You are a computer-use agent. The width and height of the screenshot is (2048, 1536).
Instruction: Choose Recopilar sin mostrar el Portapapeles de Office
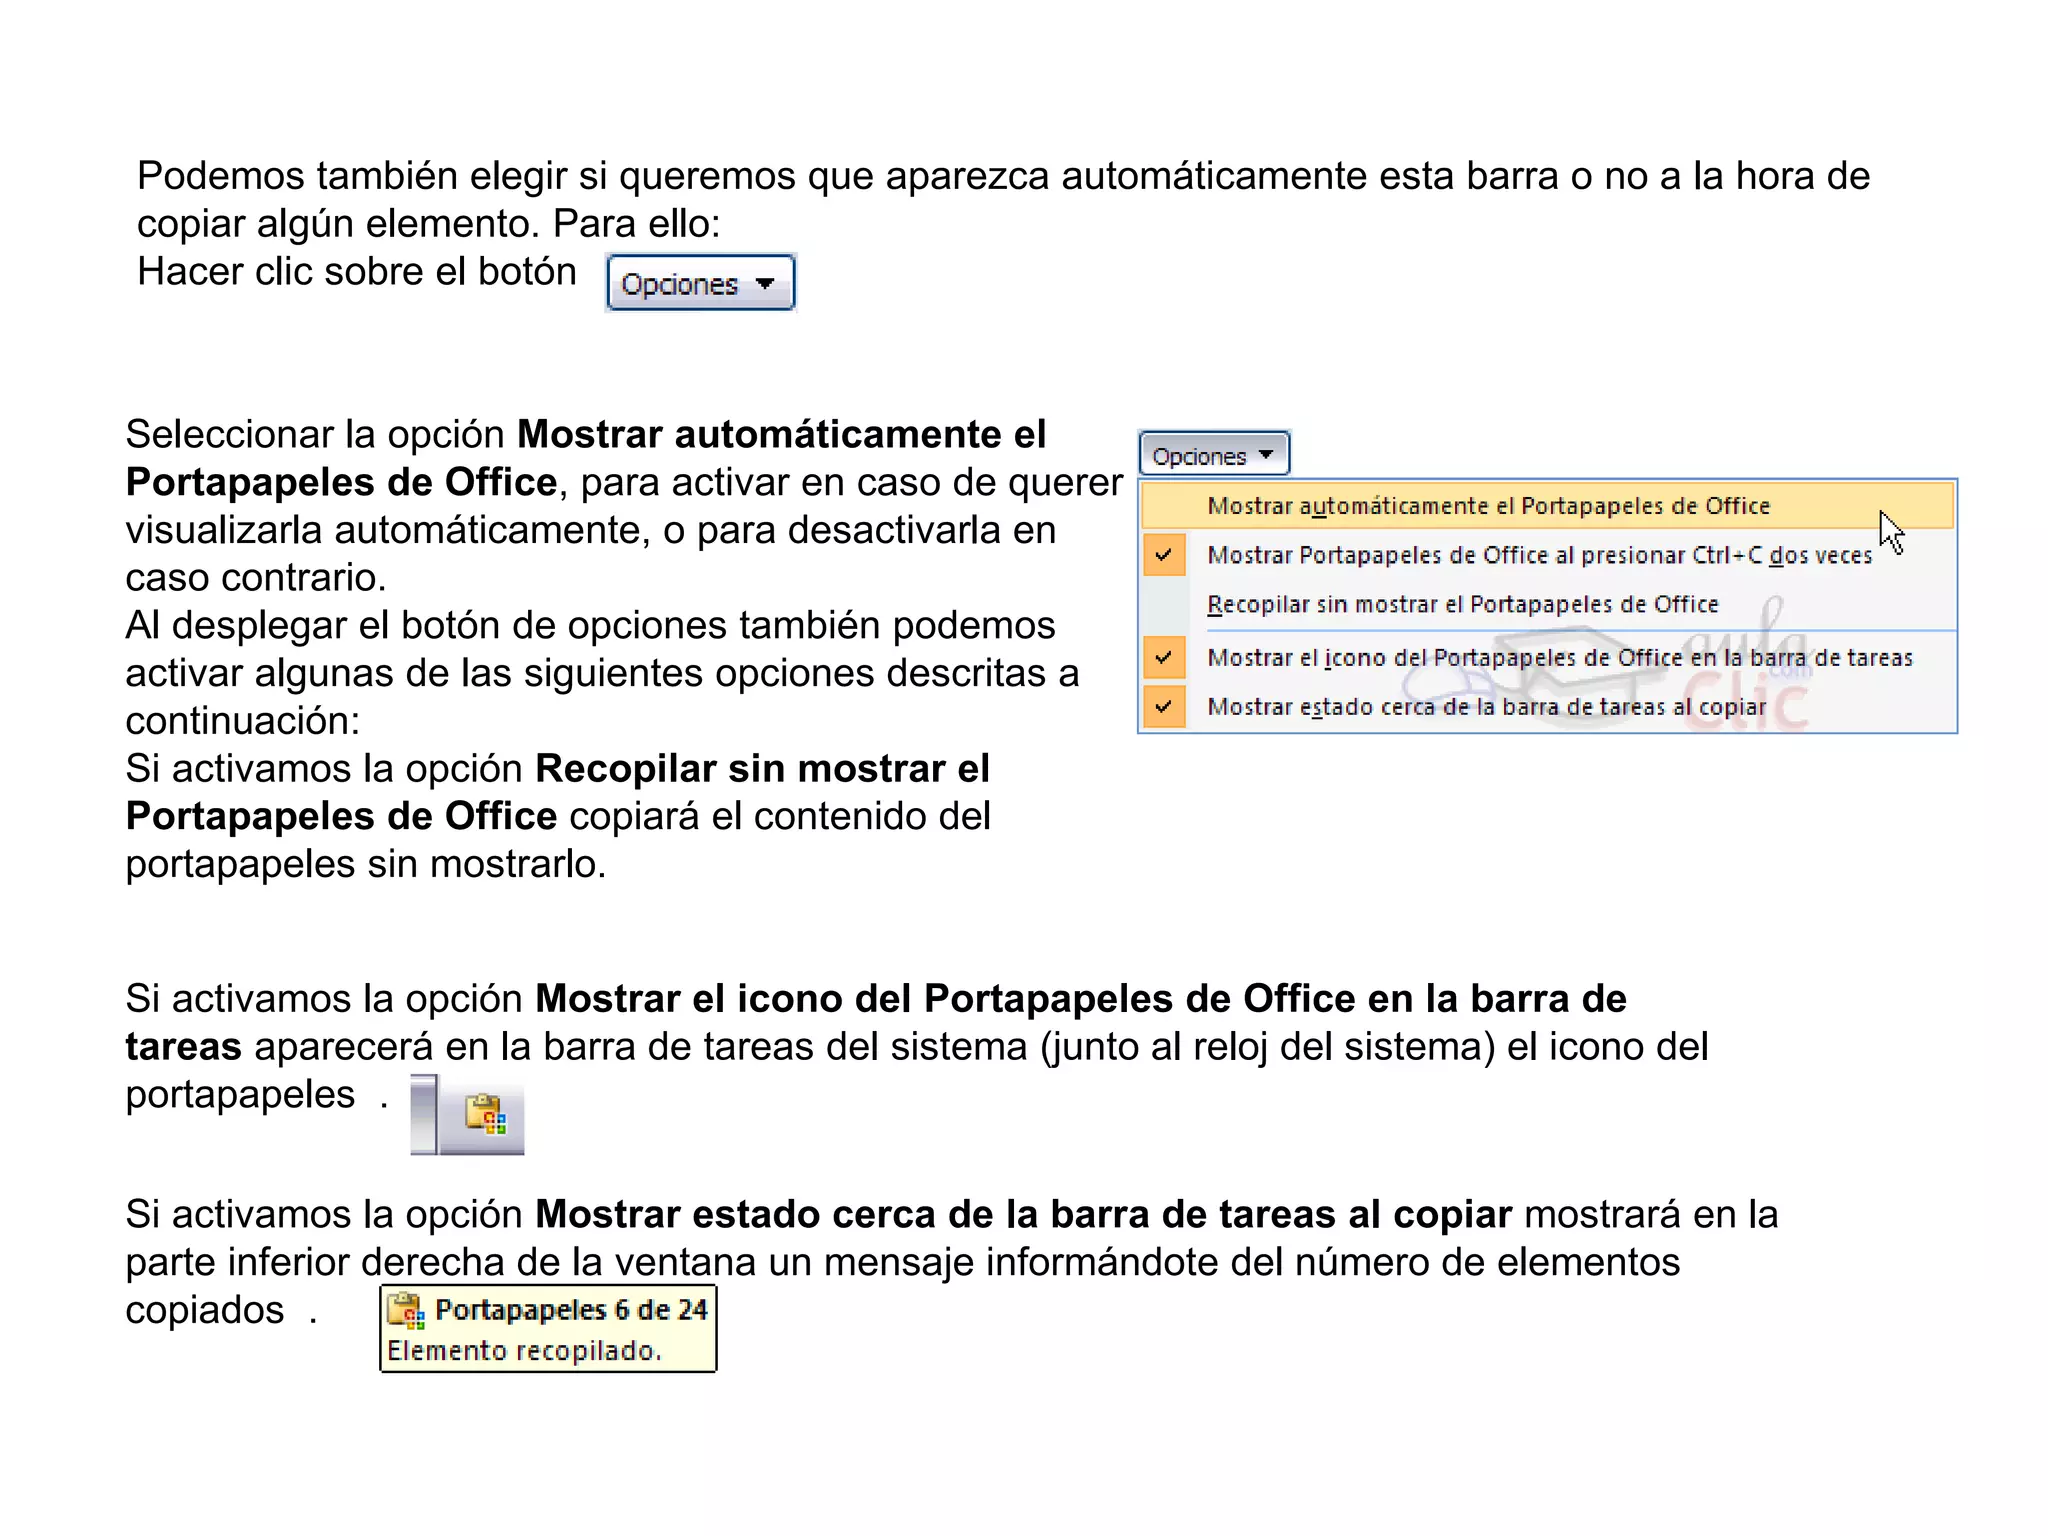coord(1547,604)
